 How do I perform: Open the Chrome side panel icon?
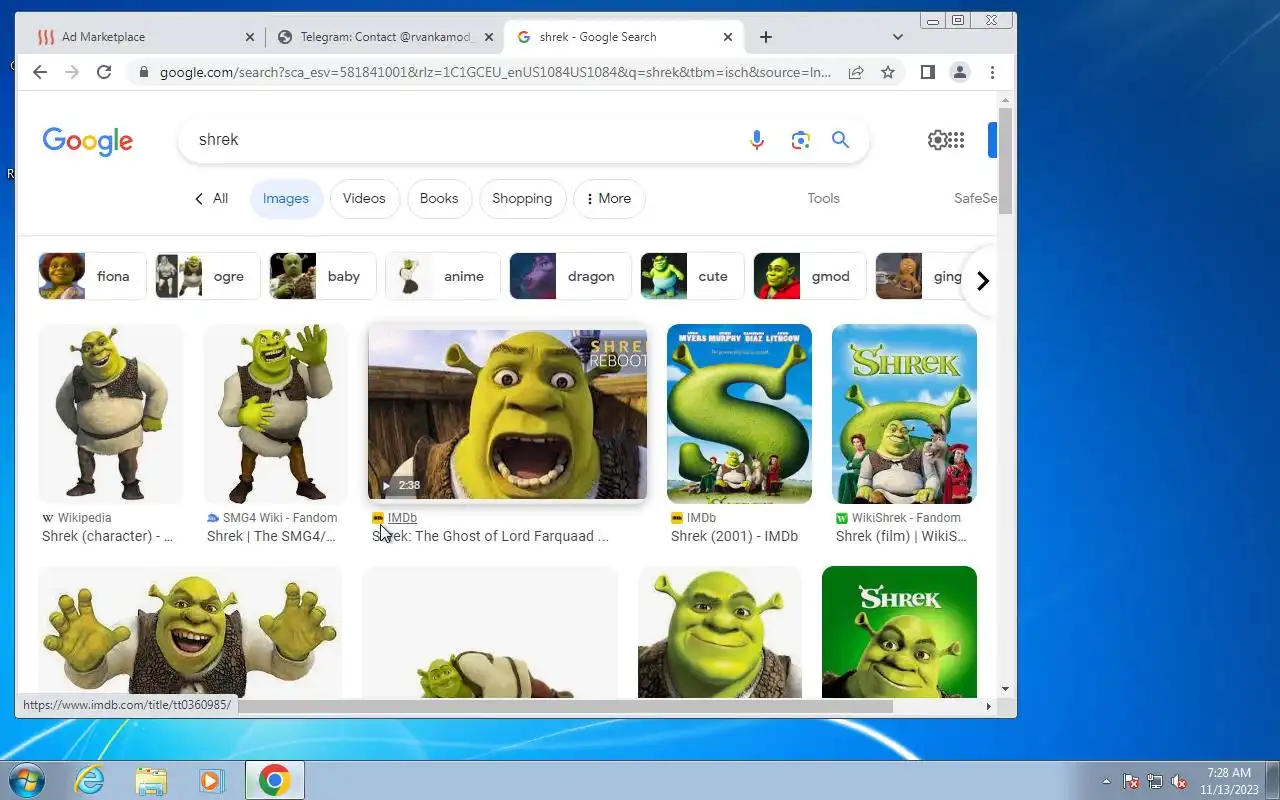[x=928, y=72]
